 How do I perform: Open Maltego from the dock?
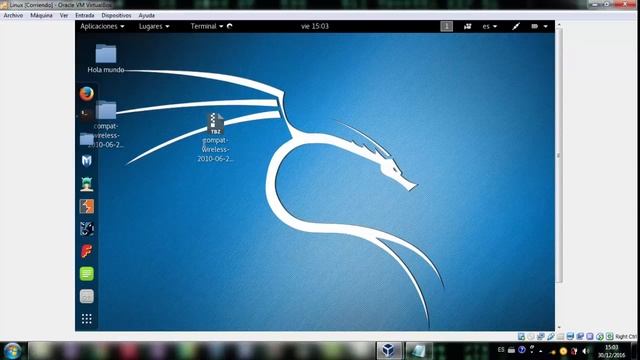click(87, 229)
